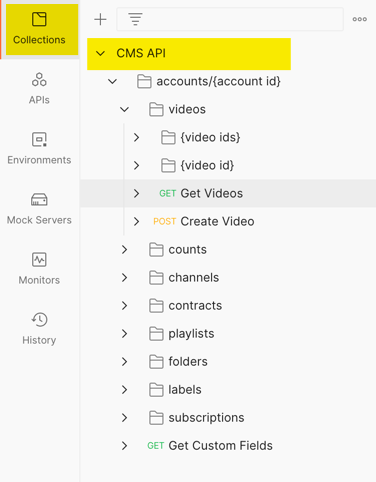
Task: Click the labels folder icon
Action: [156, 389]
